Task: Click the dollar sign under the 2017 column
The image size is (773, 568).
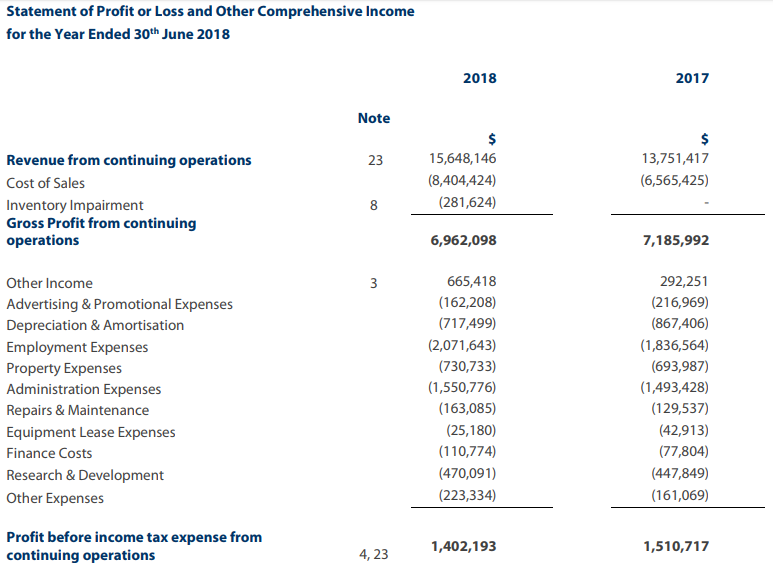Action: tap(704, 139)
